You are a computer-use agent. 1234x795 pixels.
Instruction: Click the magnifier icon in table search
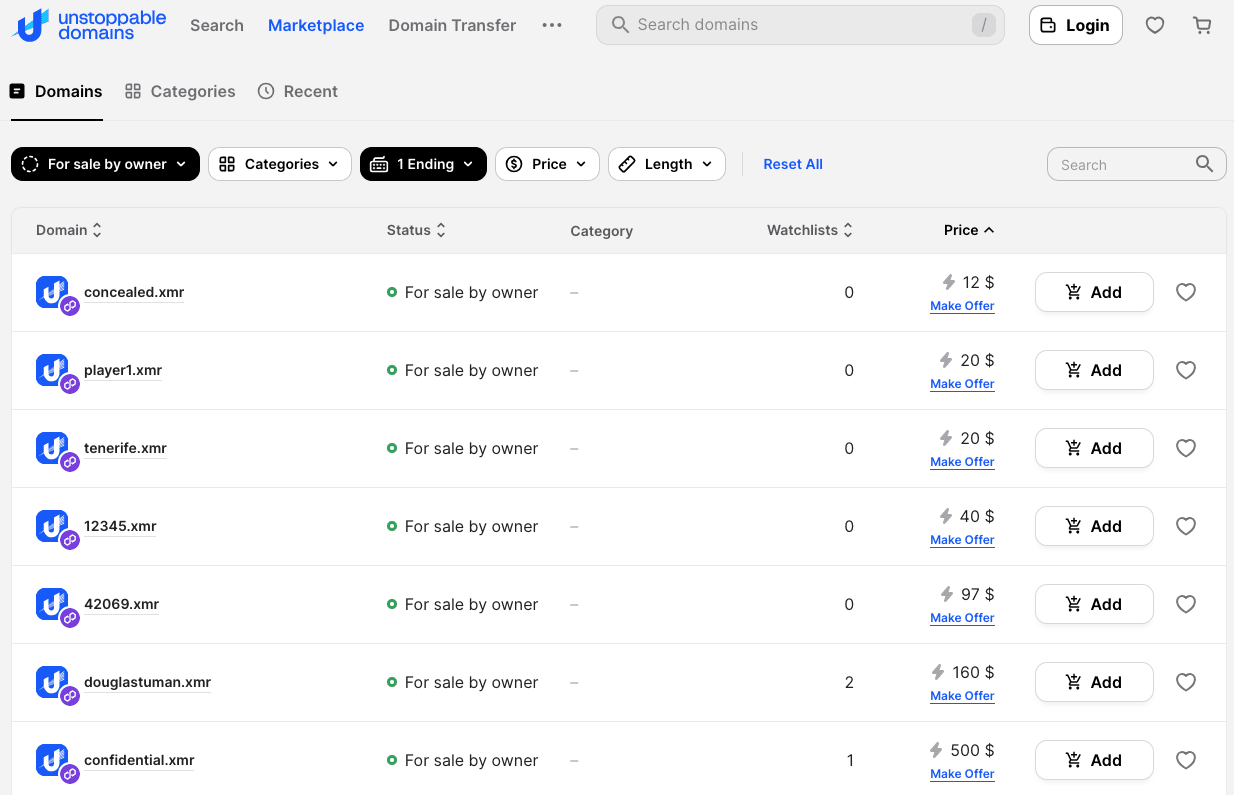click(1205, 164)
